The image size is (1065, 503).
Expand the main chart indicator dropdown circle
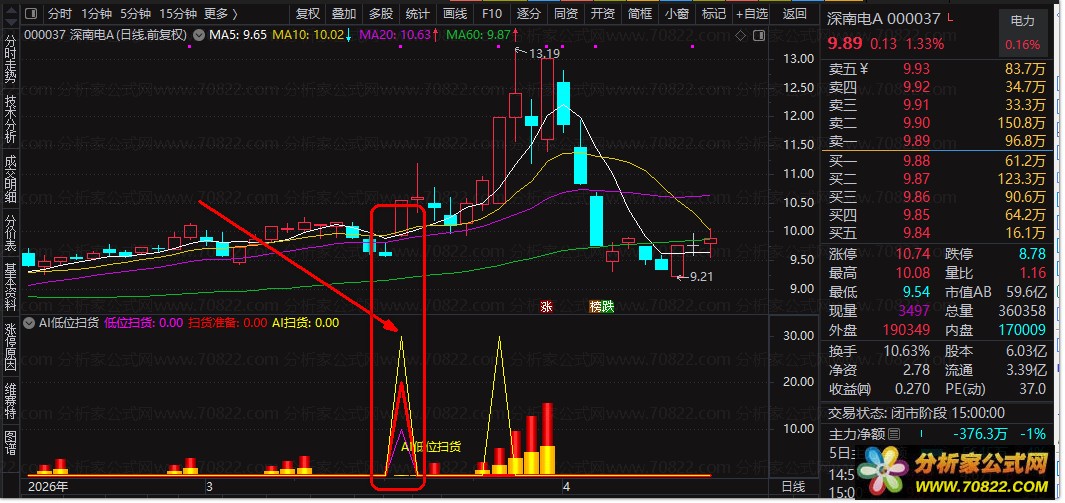[x=198, y=35]
